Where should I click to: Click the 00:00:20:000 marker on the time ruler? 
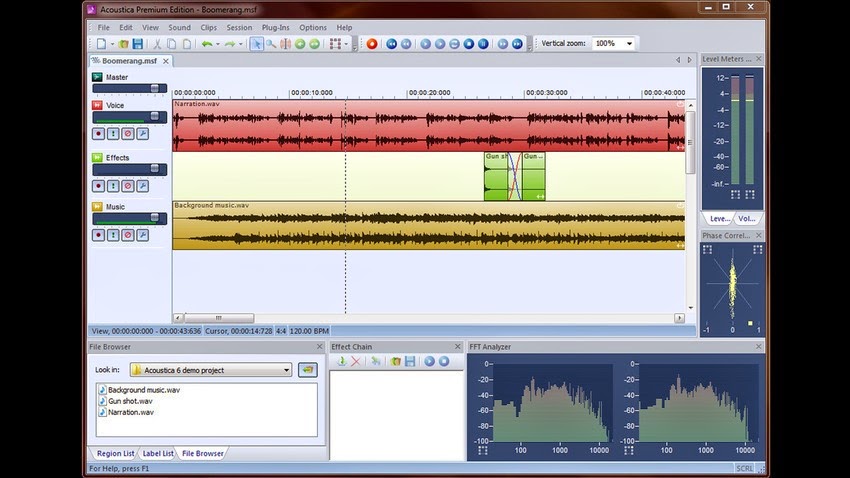pos(429,93)
